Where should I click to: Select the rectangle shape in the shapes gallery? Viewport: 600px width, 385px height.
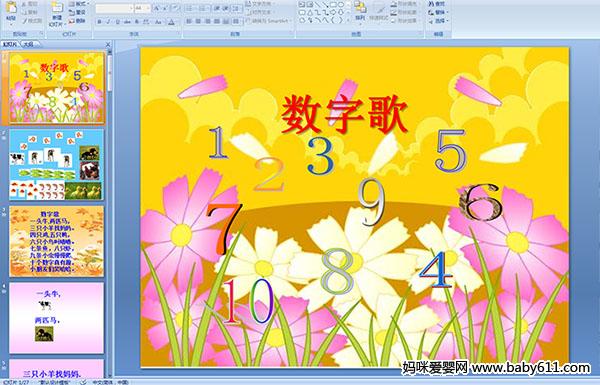333,5
